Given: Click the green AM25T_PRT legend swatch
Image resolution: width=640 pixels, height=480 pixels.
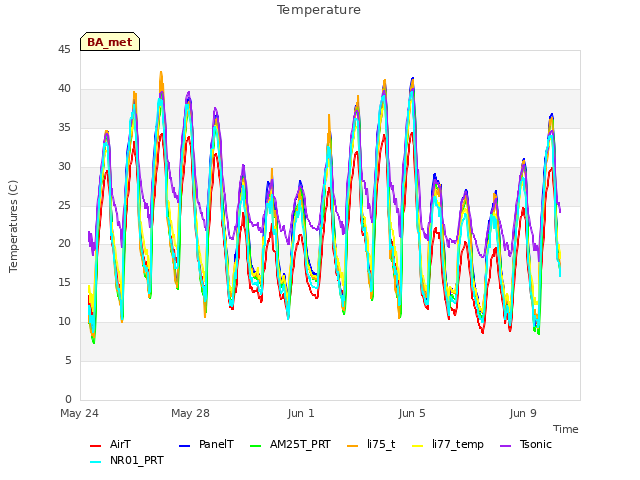Looking at the screenshot, I should coord(255,446).
